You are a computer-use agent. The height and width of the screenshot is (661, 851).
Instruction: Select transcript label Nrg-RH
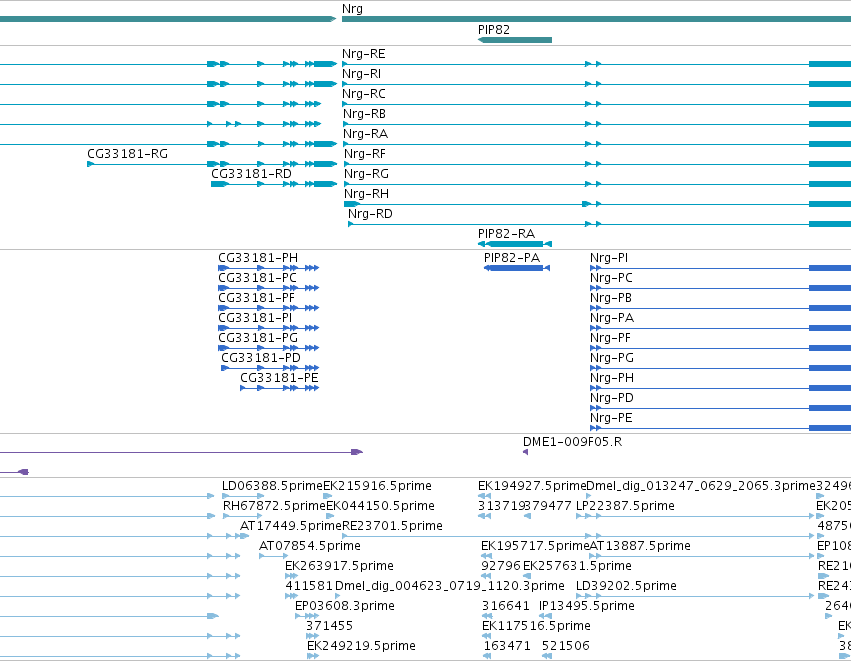[x=366, y=194]
